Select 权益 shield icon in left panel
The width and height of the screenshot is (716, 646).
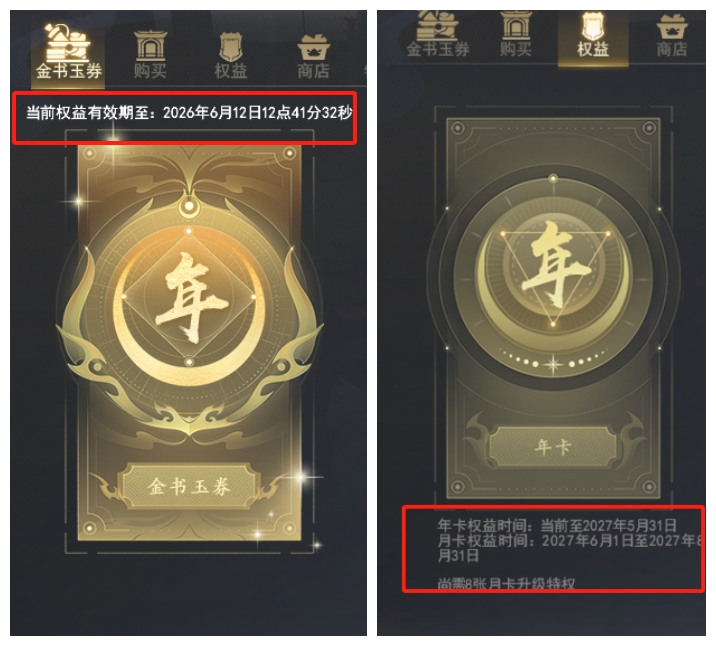click(x=231, y=47)
